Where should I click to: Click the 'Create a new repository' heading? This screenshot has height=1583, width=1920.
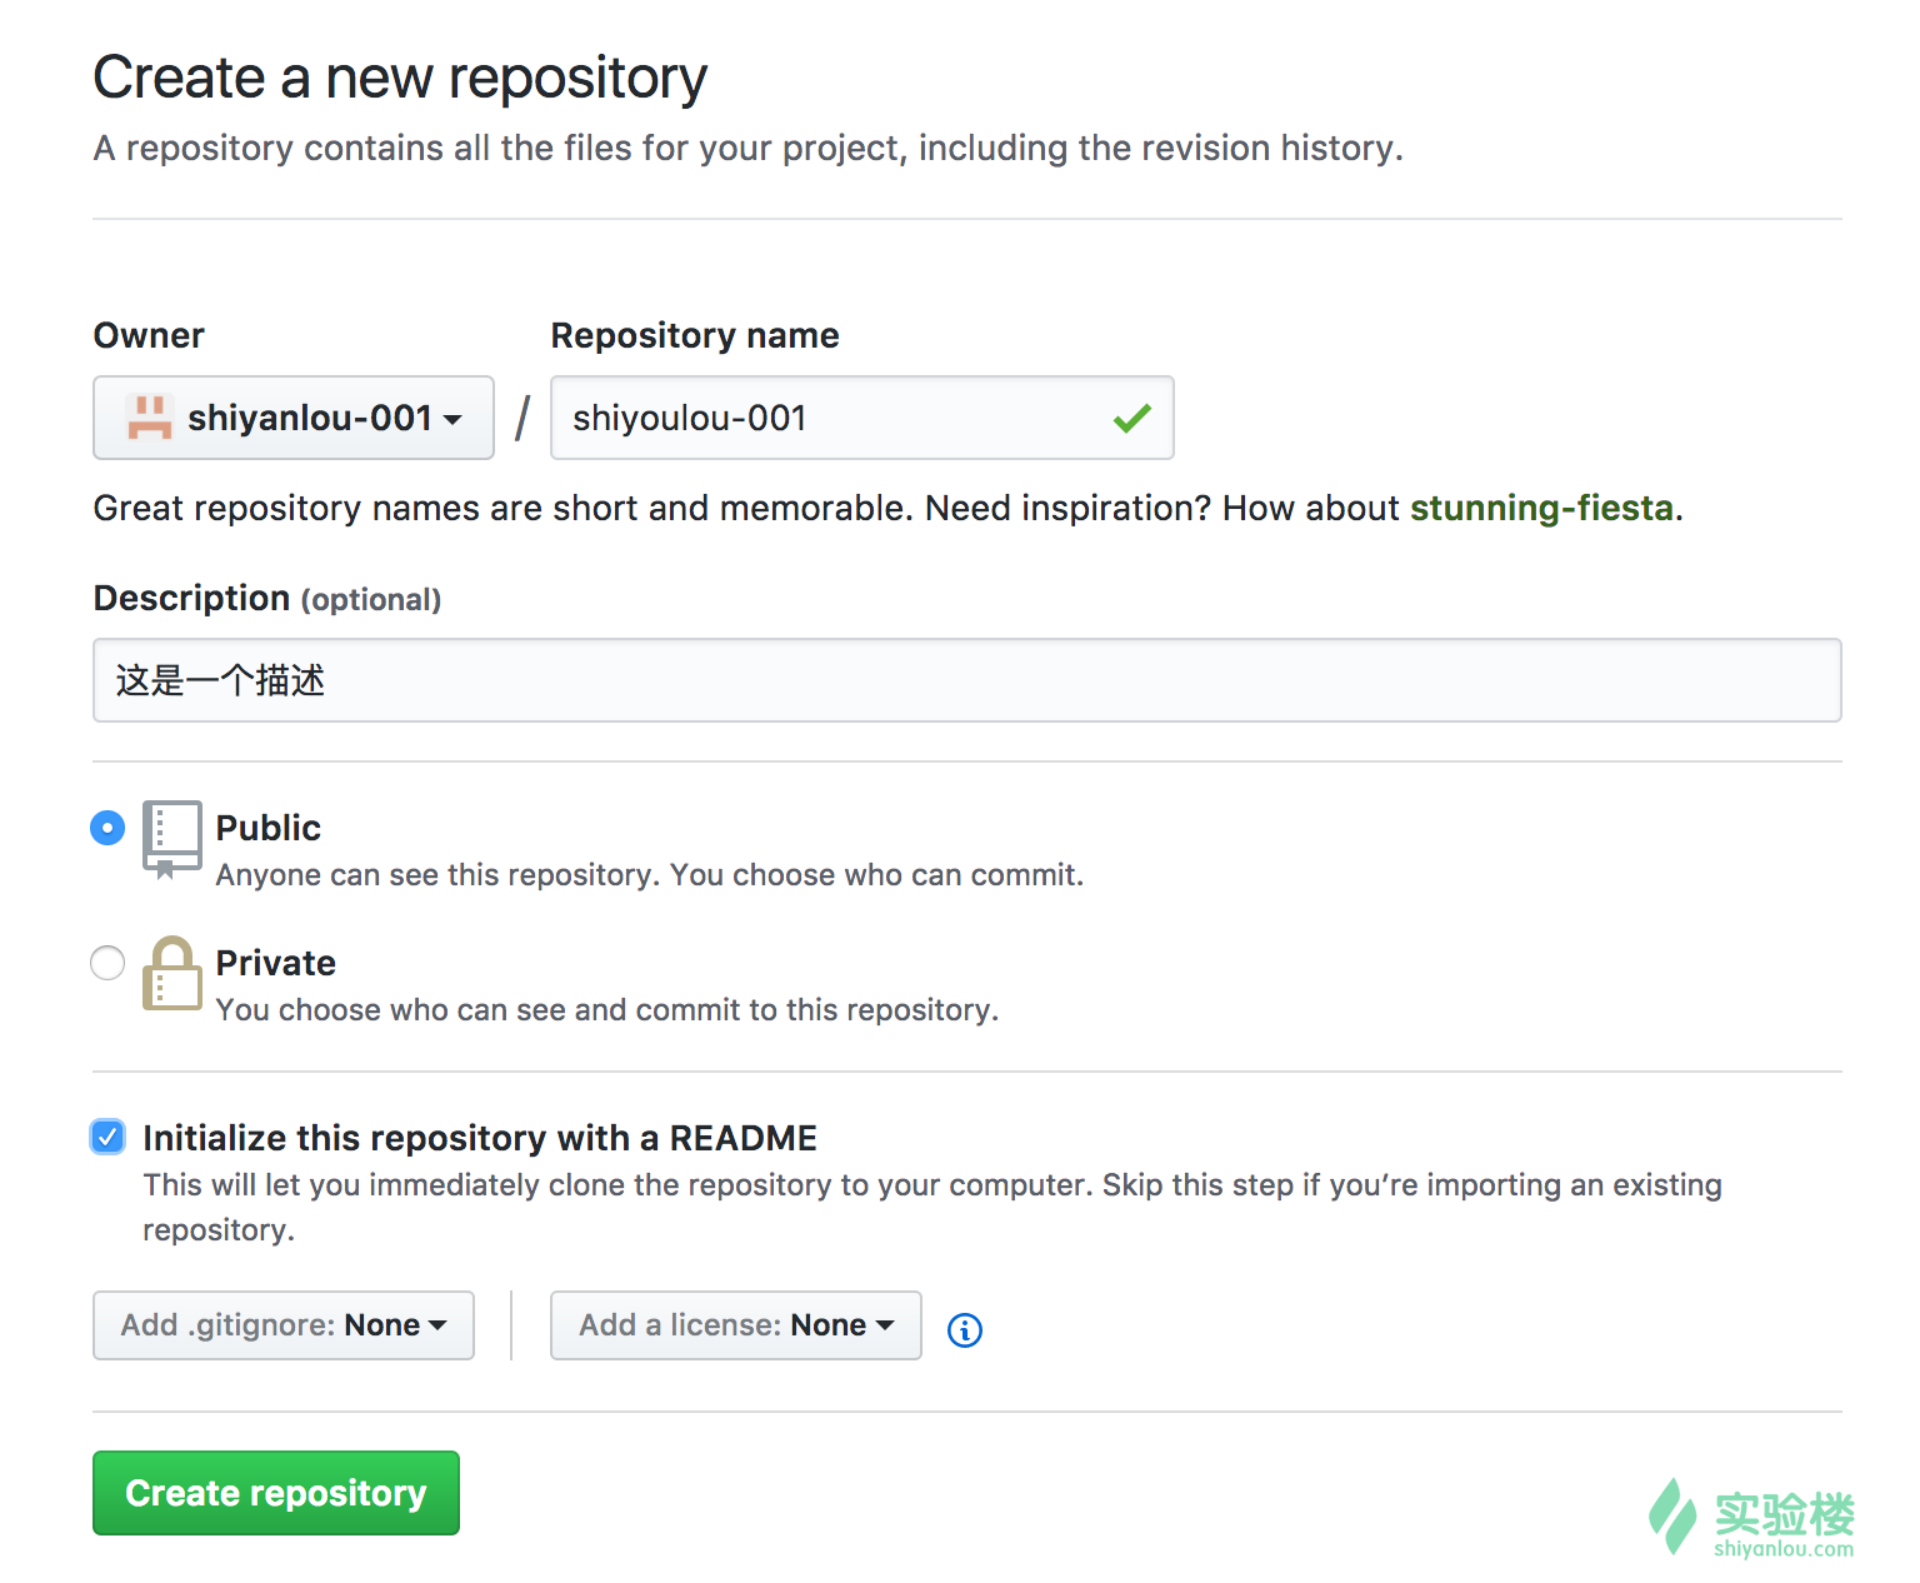click(x=400, y=78)
